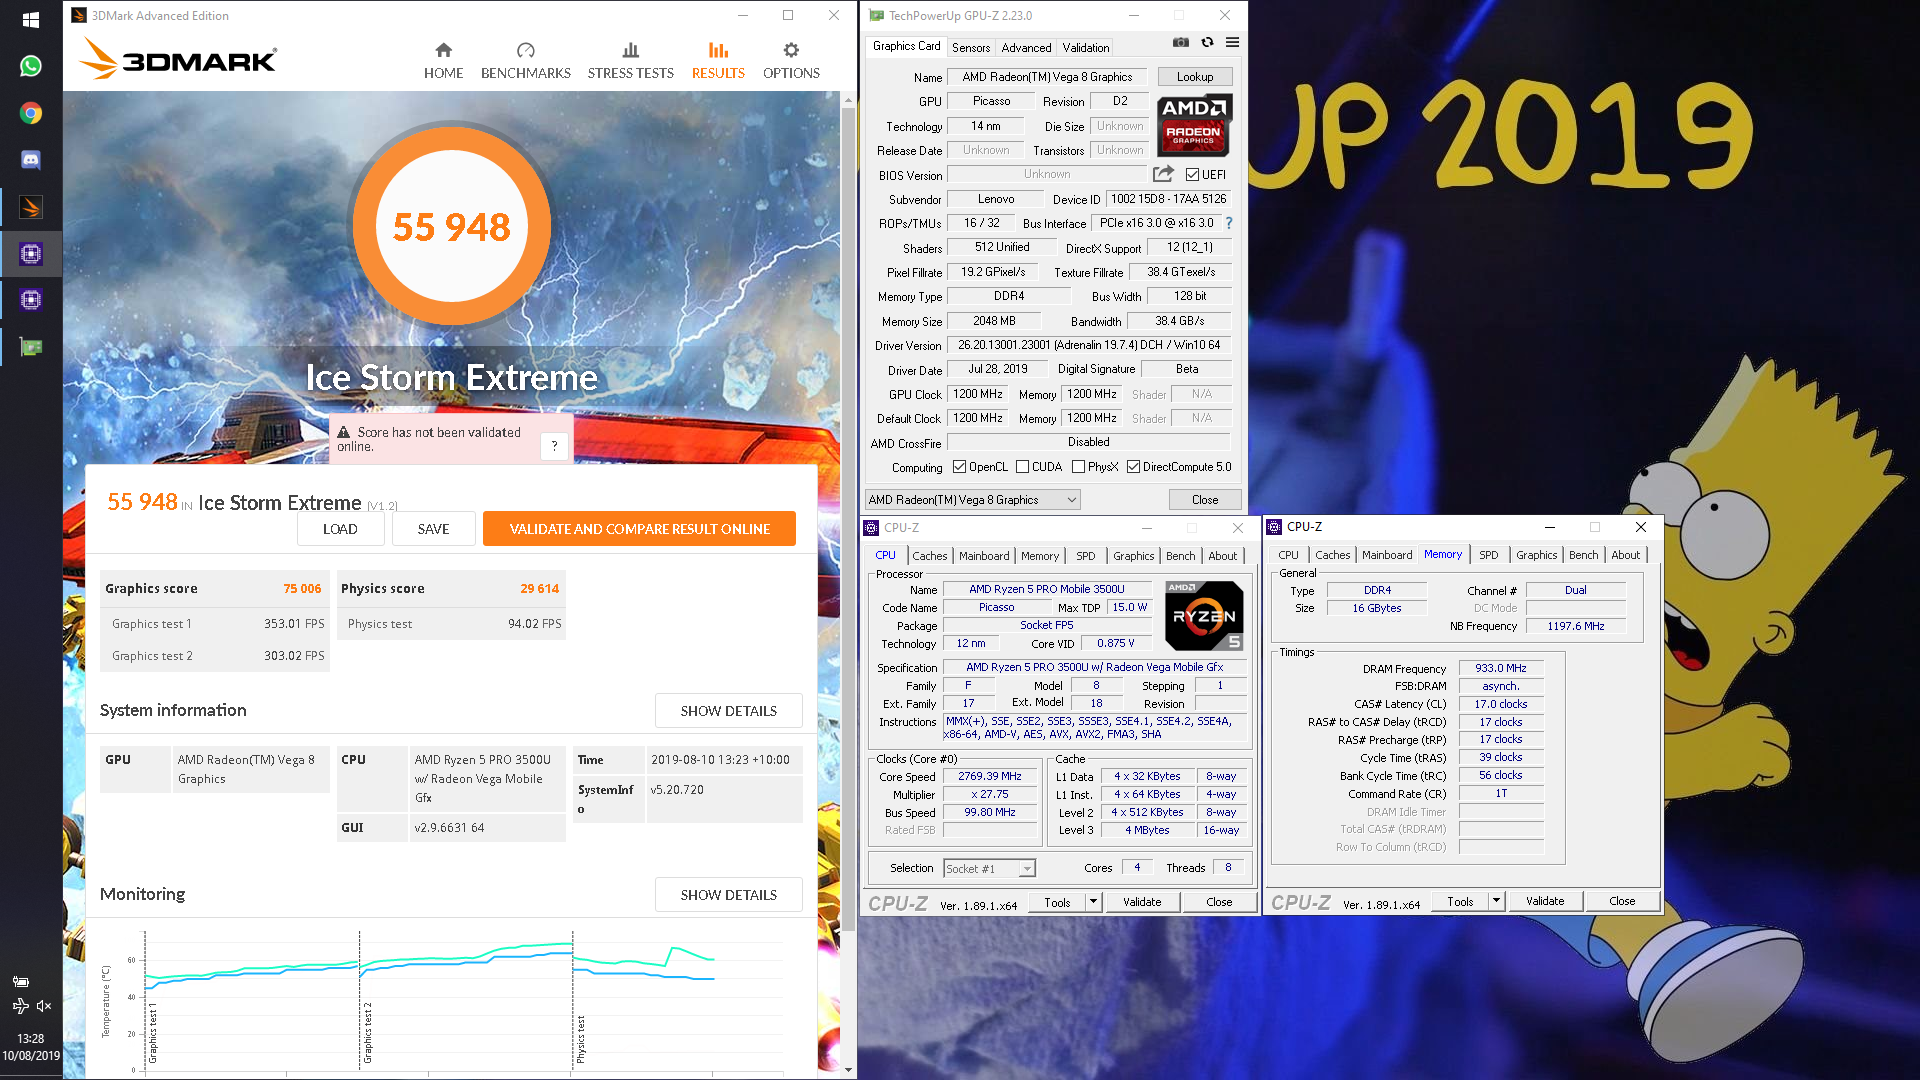Open Discord from the taskbar
1920x1080 pixels.
point(31,160)
